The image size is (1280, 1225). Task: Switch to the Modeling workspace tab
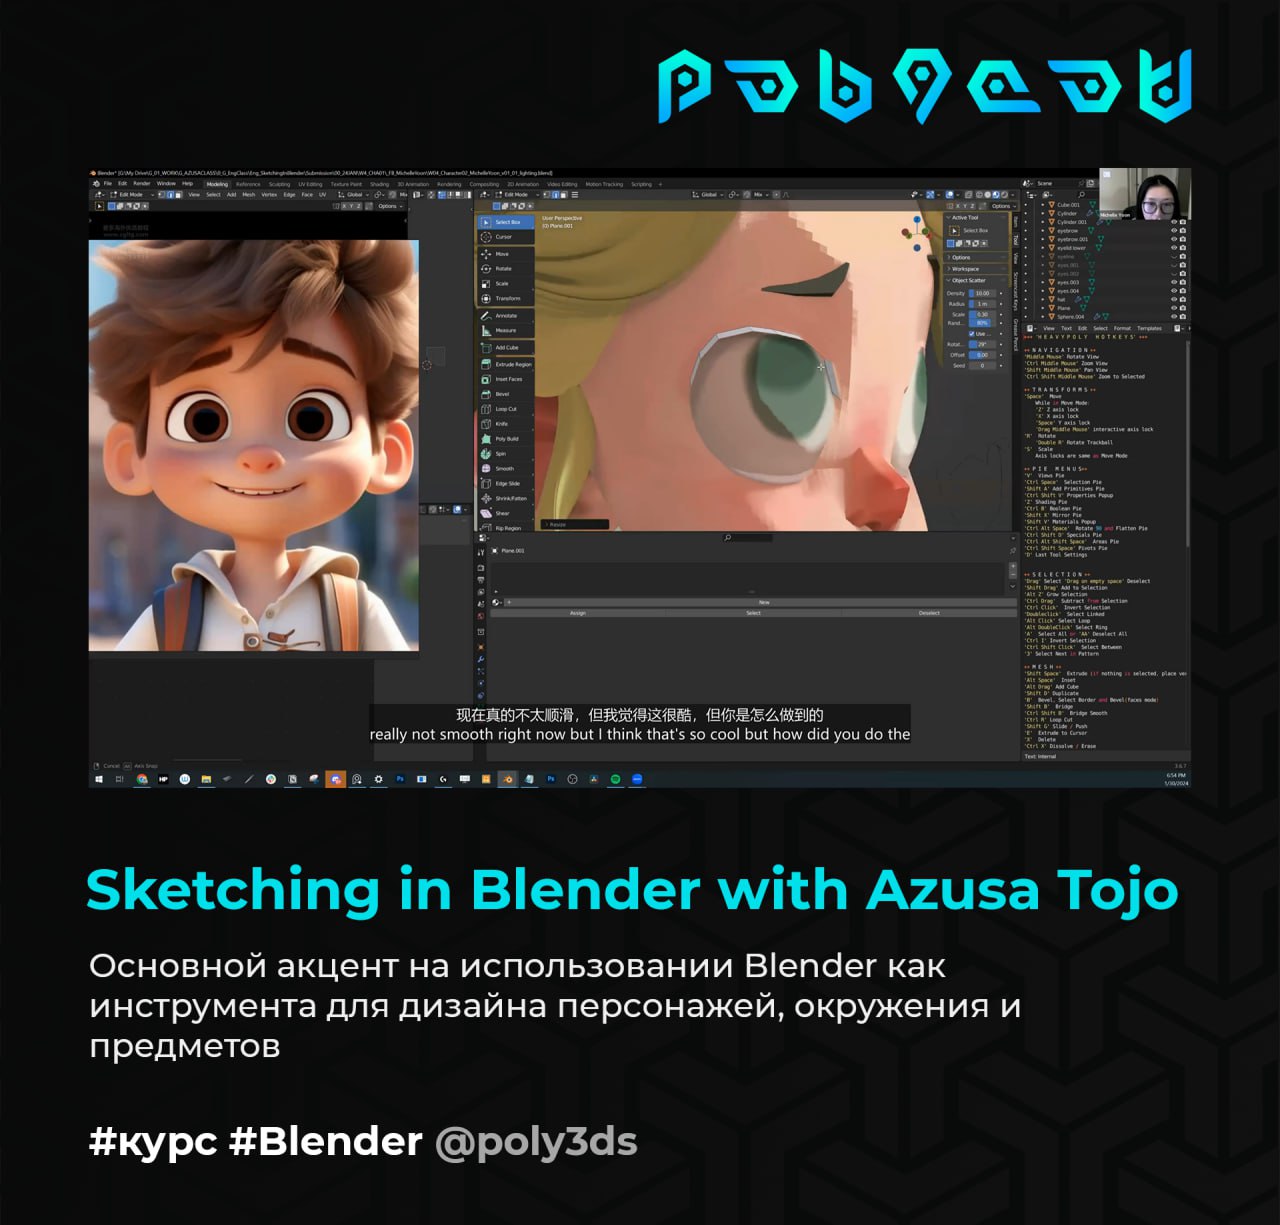[217, 184]
